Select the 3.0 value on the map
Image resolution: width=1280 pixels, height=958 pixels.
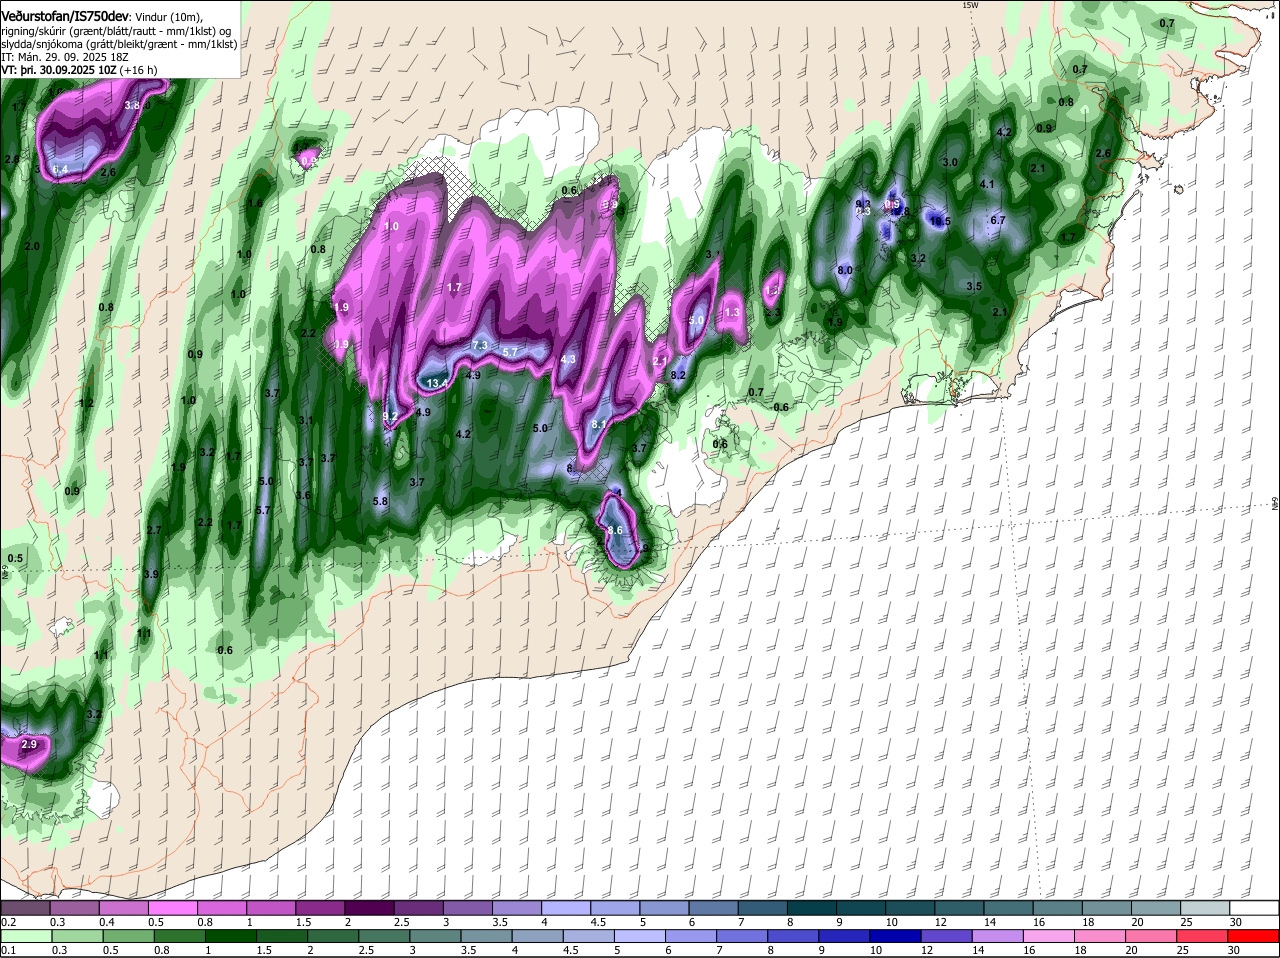click(x=950, y=162)
